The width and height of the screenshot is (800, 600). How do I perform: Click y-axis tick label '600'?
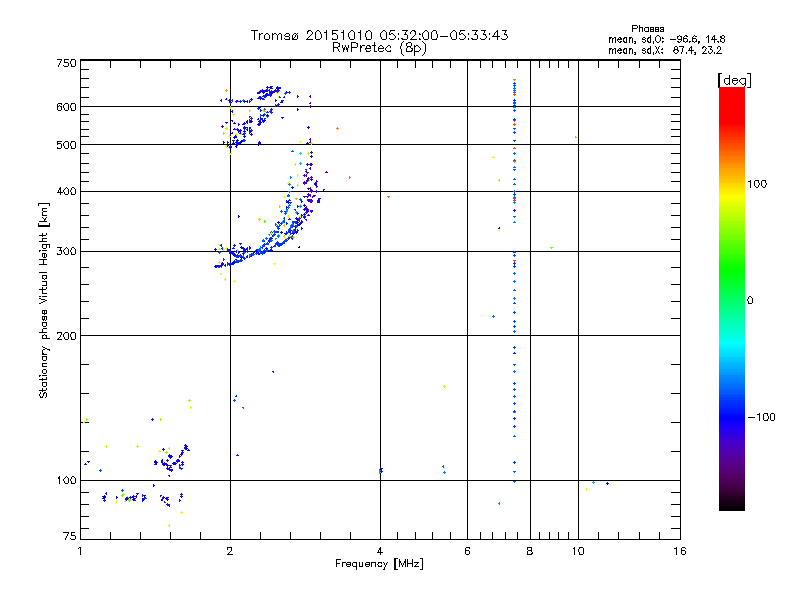(x=67, y=107)
